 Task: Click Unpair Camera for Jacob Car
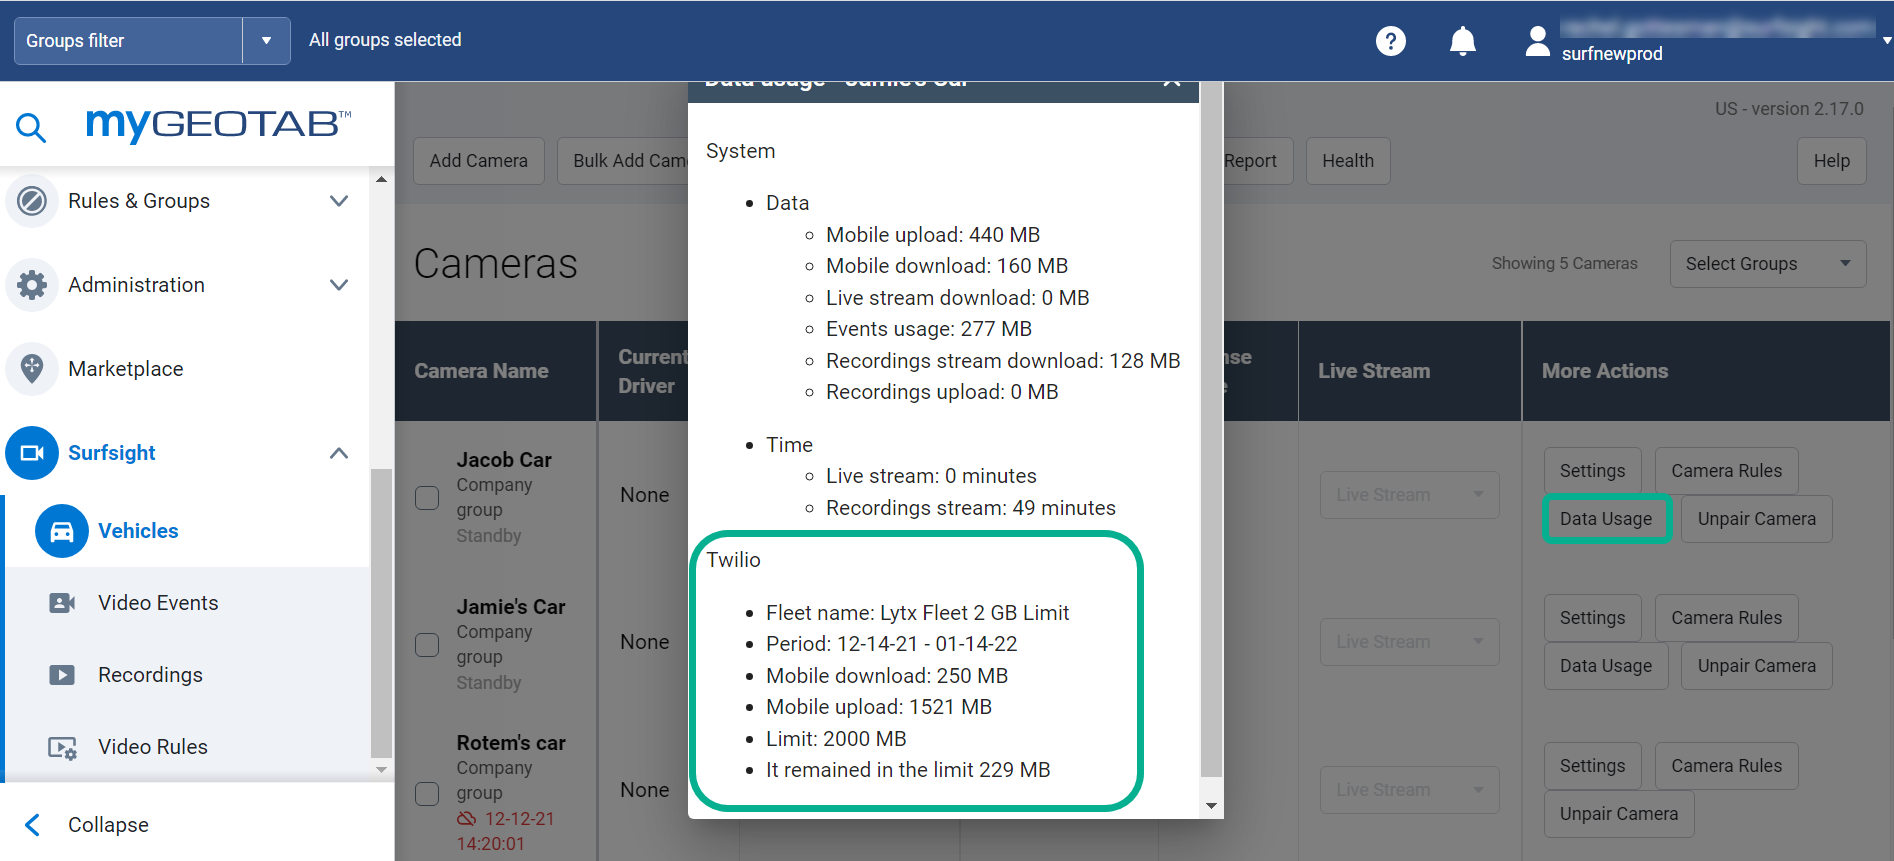pos(1757,519)
